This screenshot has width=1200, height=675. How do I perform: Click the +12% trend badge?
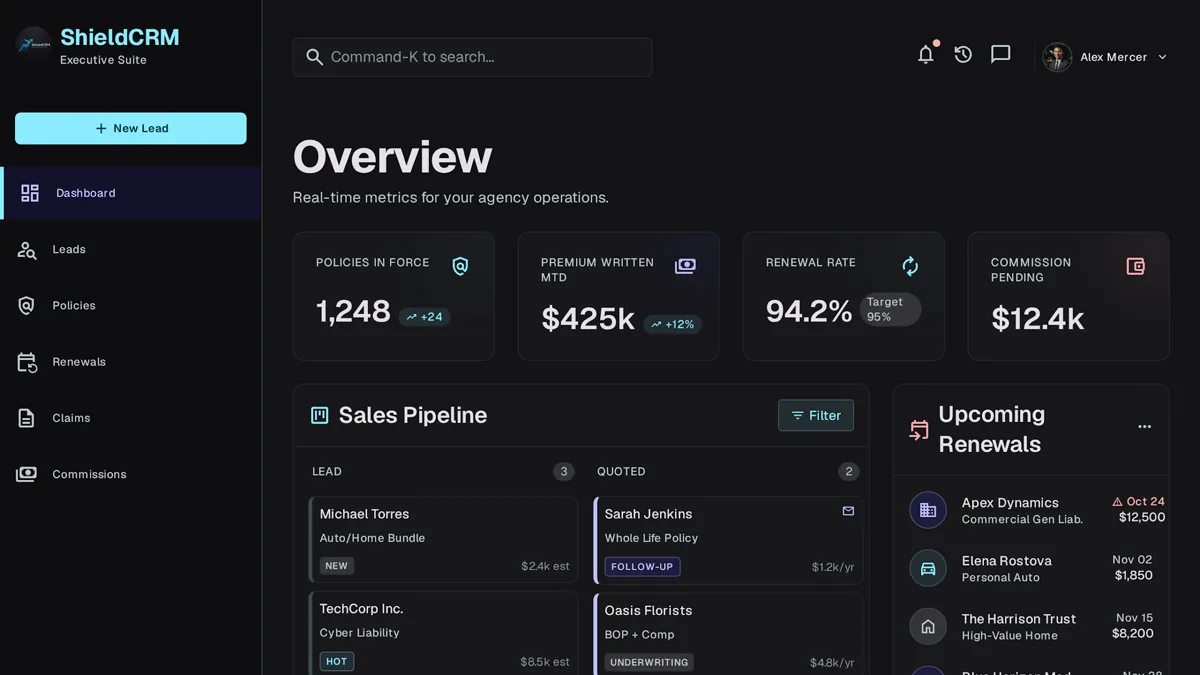click(673, 324)
